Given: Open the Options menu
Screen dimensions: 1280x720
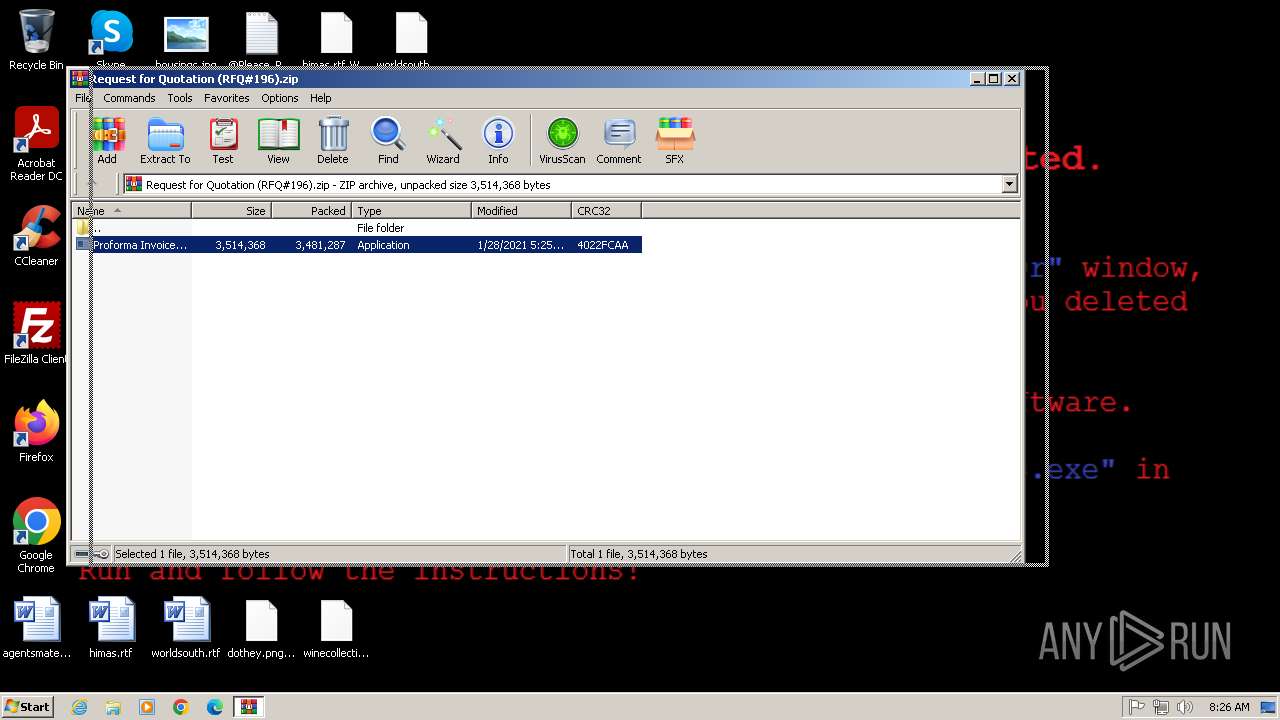Looking at the screenshot, I should point(280,98).
